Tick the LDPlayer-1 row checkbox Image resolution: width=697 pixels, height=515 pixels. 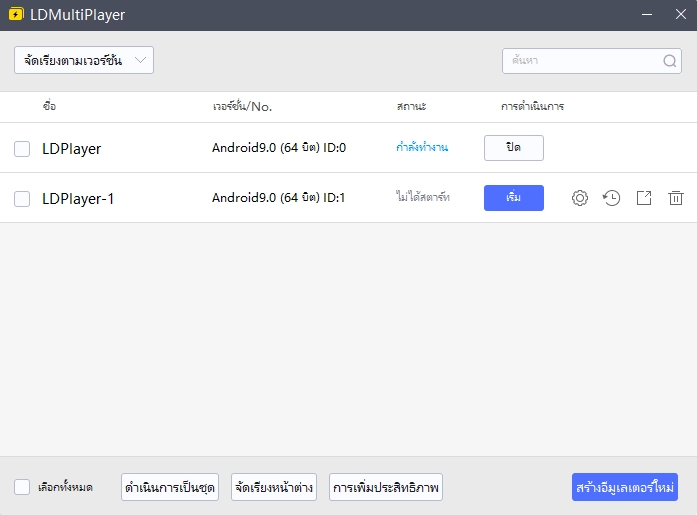tap(22, 199)
